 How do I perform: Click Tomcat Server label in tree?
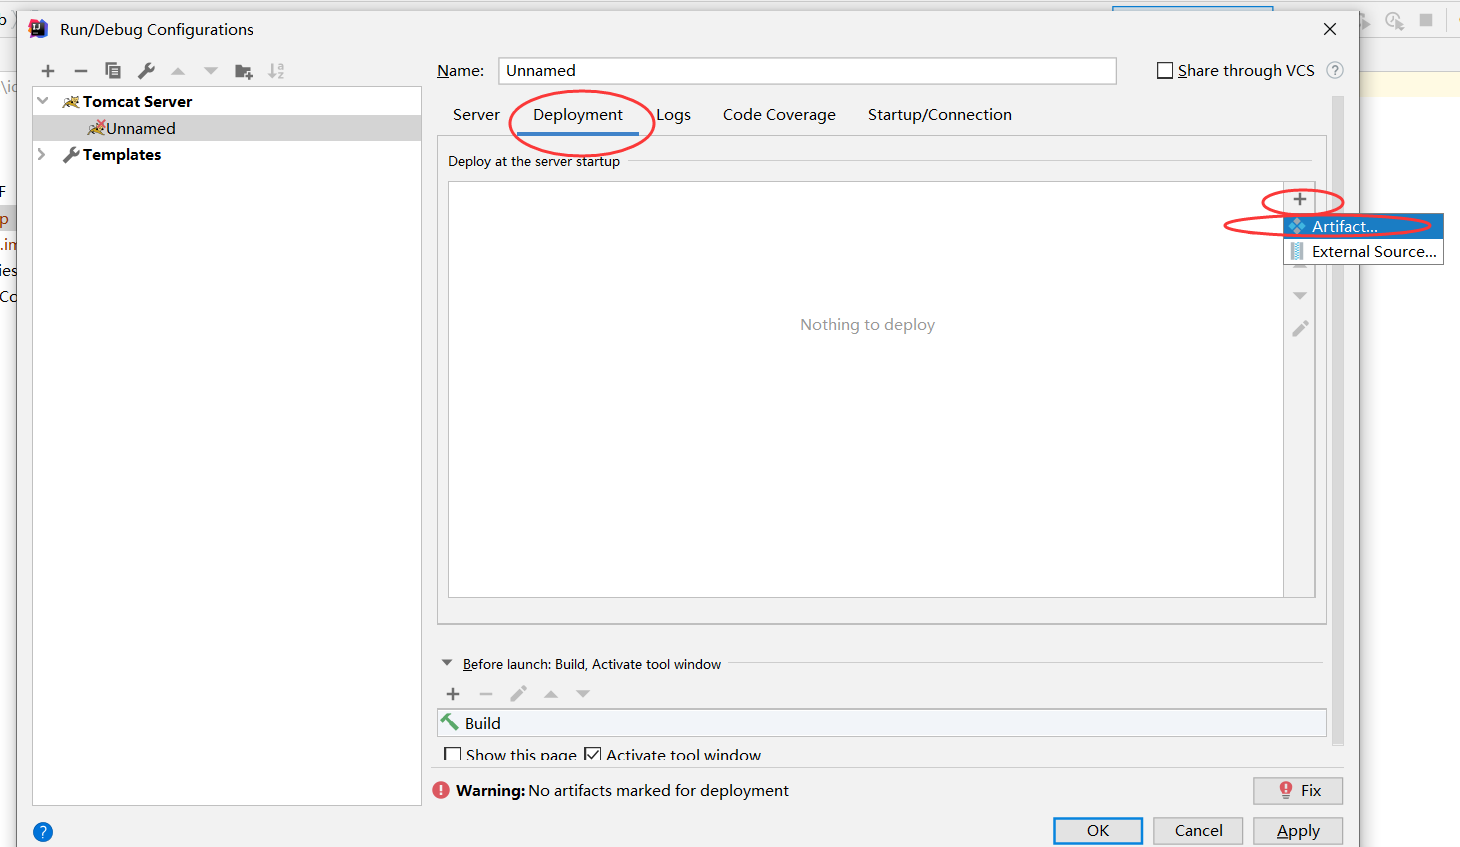click(137, 102)
